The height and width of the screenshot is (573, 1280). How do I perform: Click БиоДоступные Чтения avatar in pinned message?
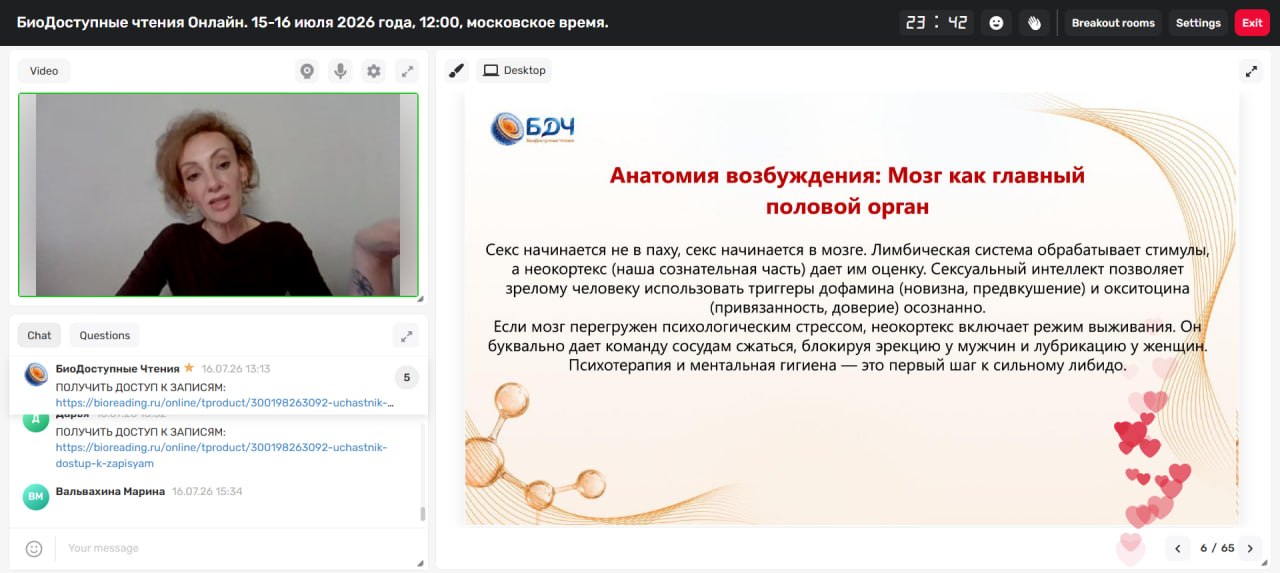coord(36,375)
